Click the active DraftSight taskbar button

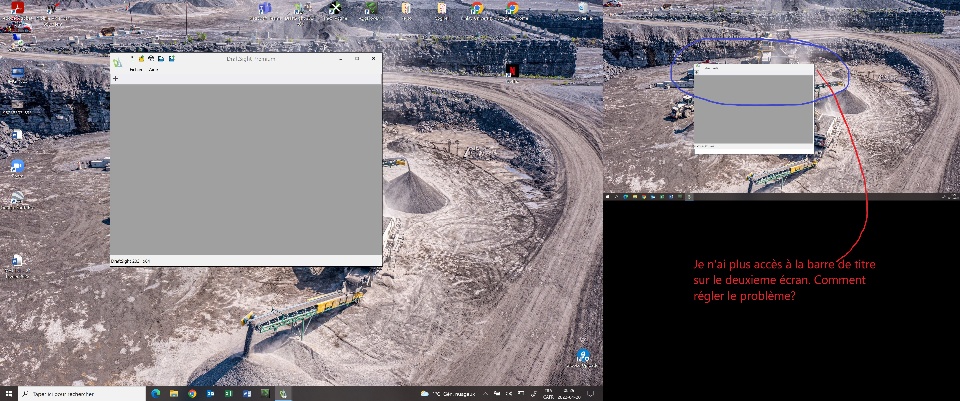coord(283,394)
